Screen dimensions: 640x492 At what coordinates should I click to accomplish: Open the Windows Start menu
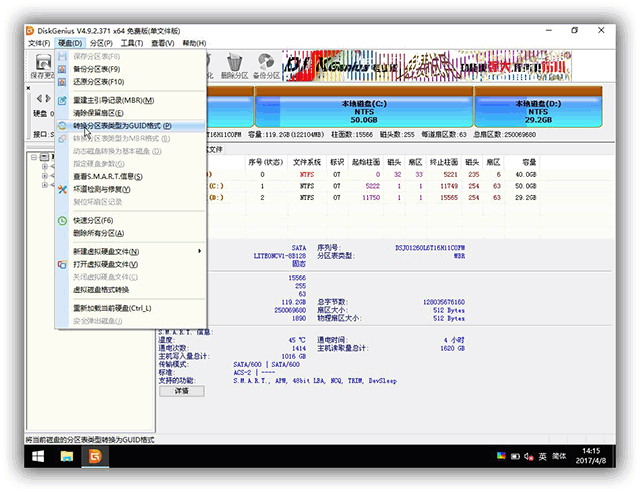click(x=37, y=456)
